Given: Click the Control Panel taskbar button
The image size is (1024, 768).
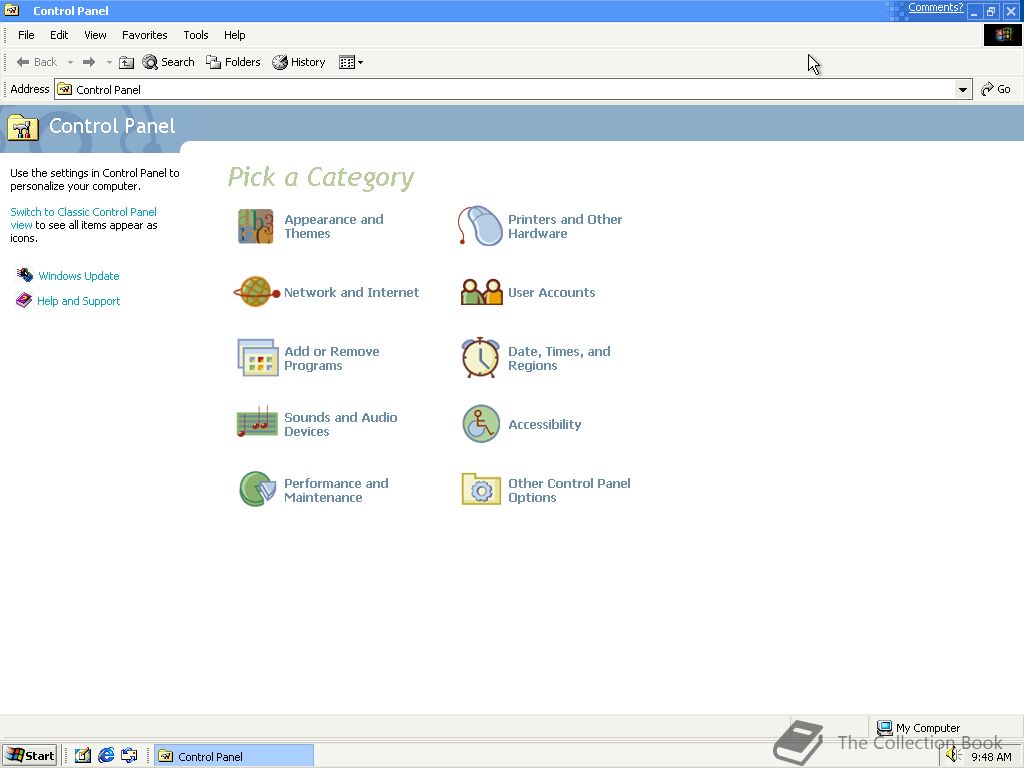Looking at the screenshot, I should 234,756.
